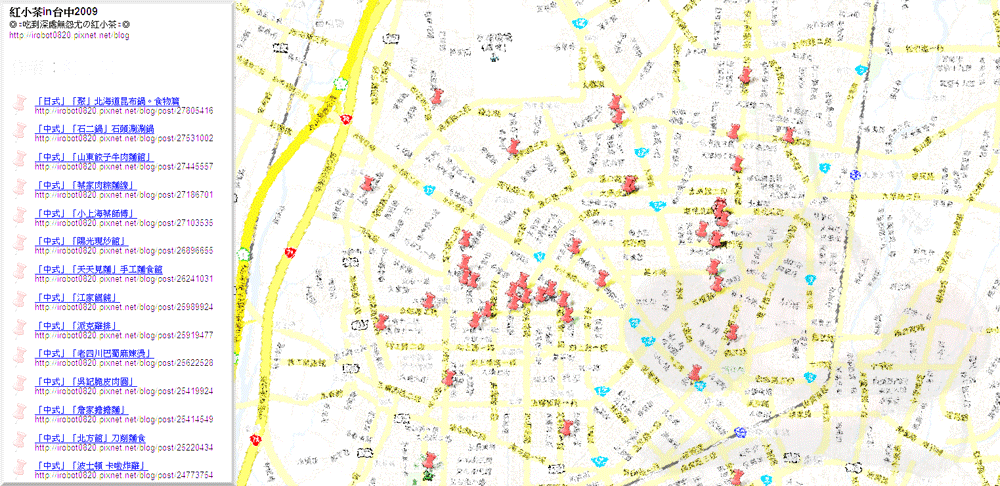Open the 北海道昆布鍋 食物篇 entry link
The width and height of the screenshot is (1000, 486).
coord(108,101)
